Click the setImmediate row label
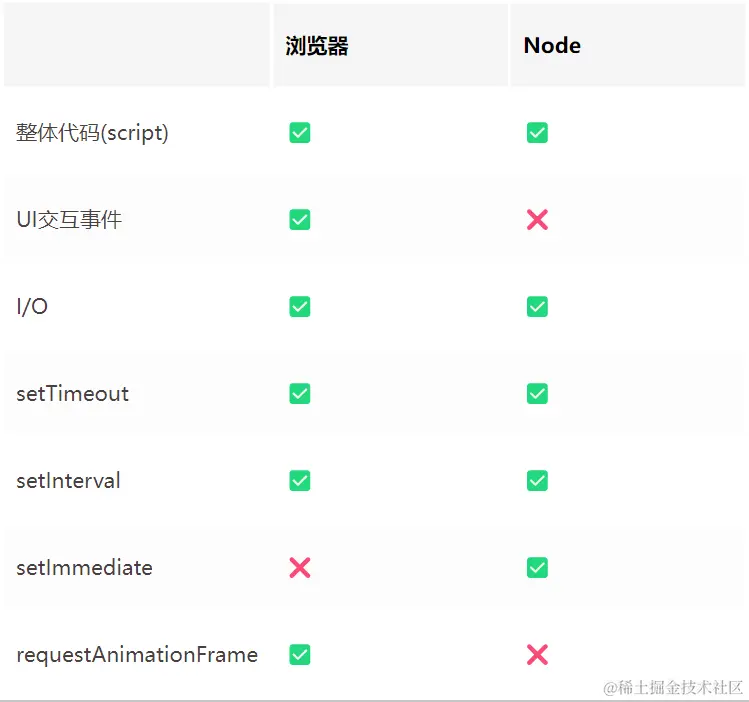Screen dimensions: 749x702 pyautogui.click(x=84, y=568)
